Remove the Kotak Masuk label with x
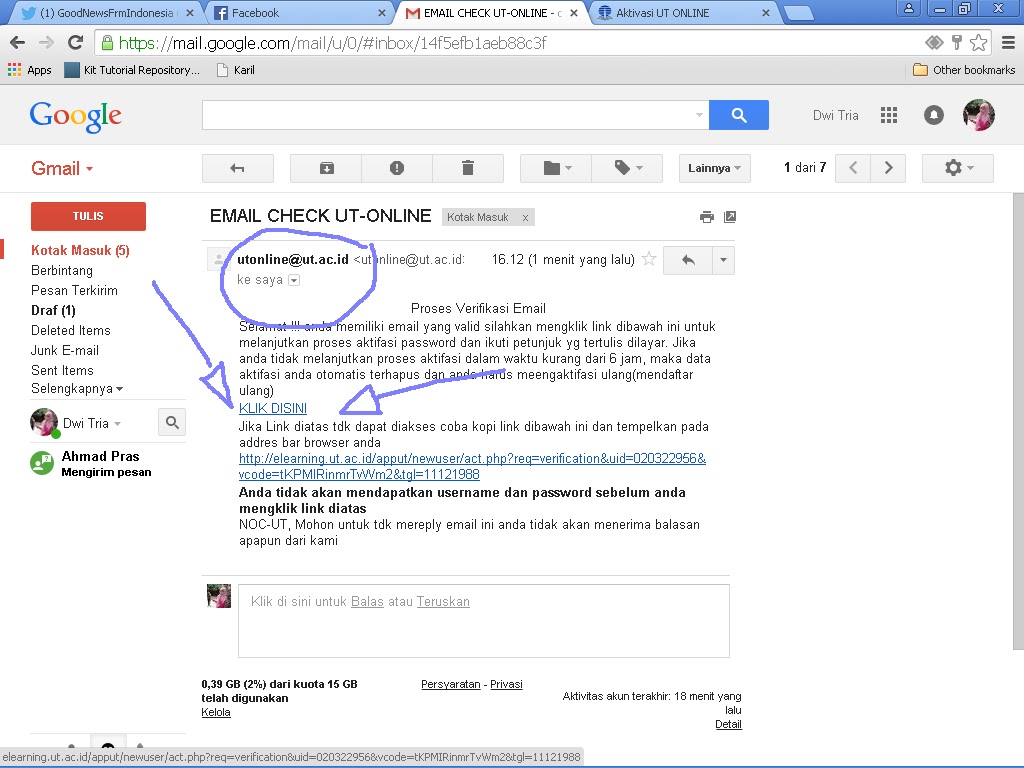1024x768 pixels. [x=525, y=217]
